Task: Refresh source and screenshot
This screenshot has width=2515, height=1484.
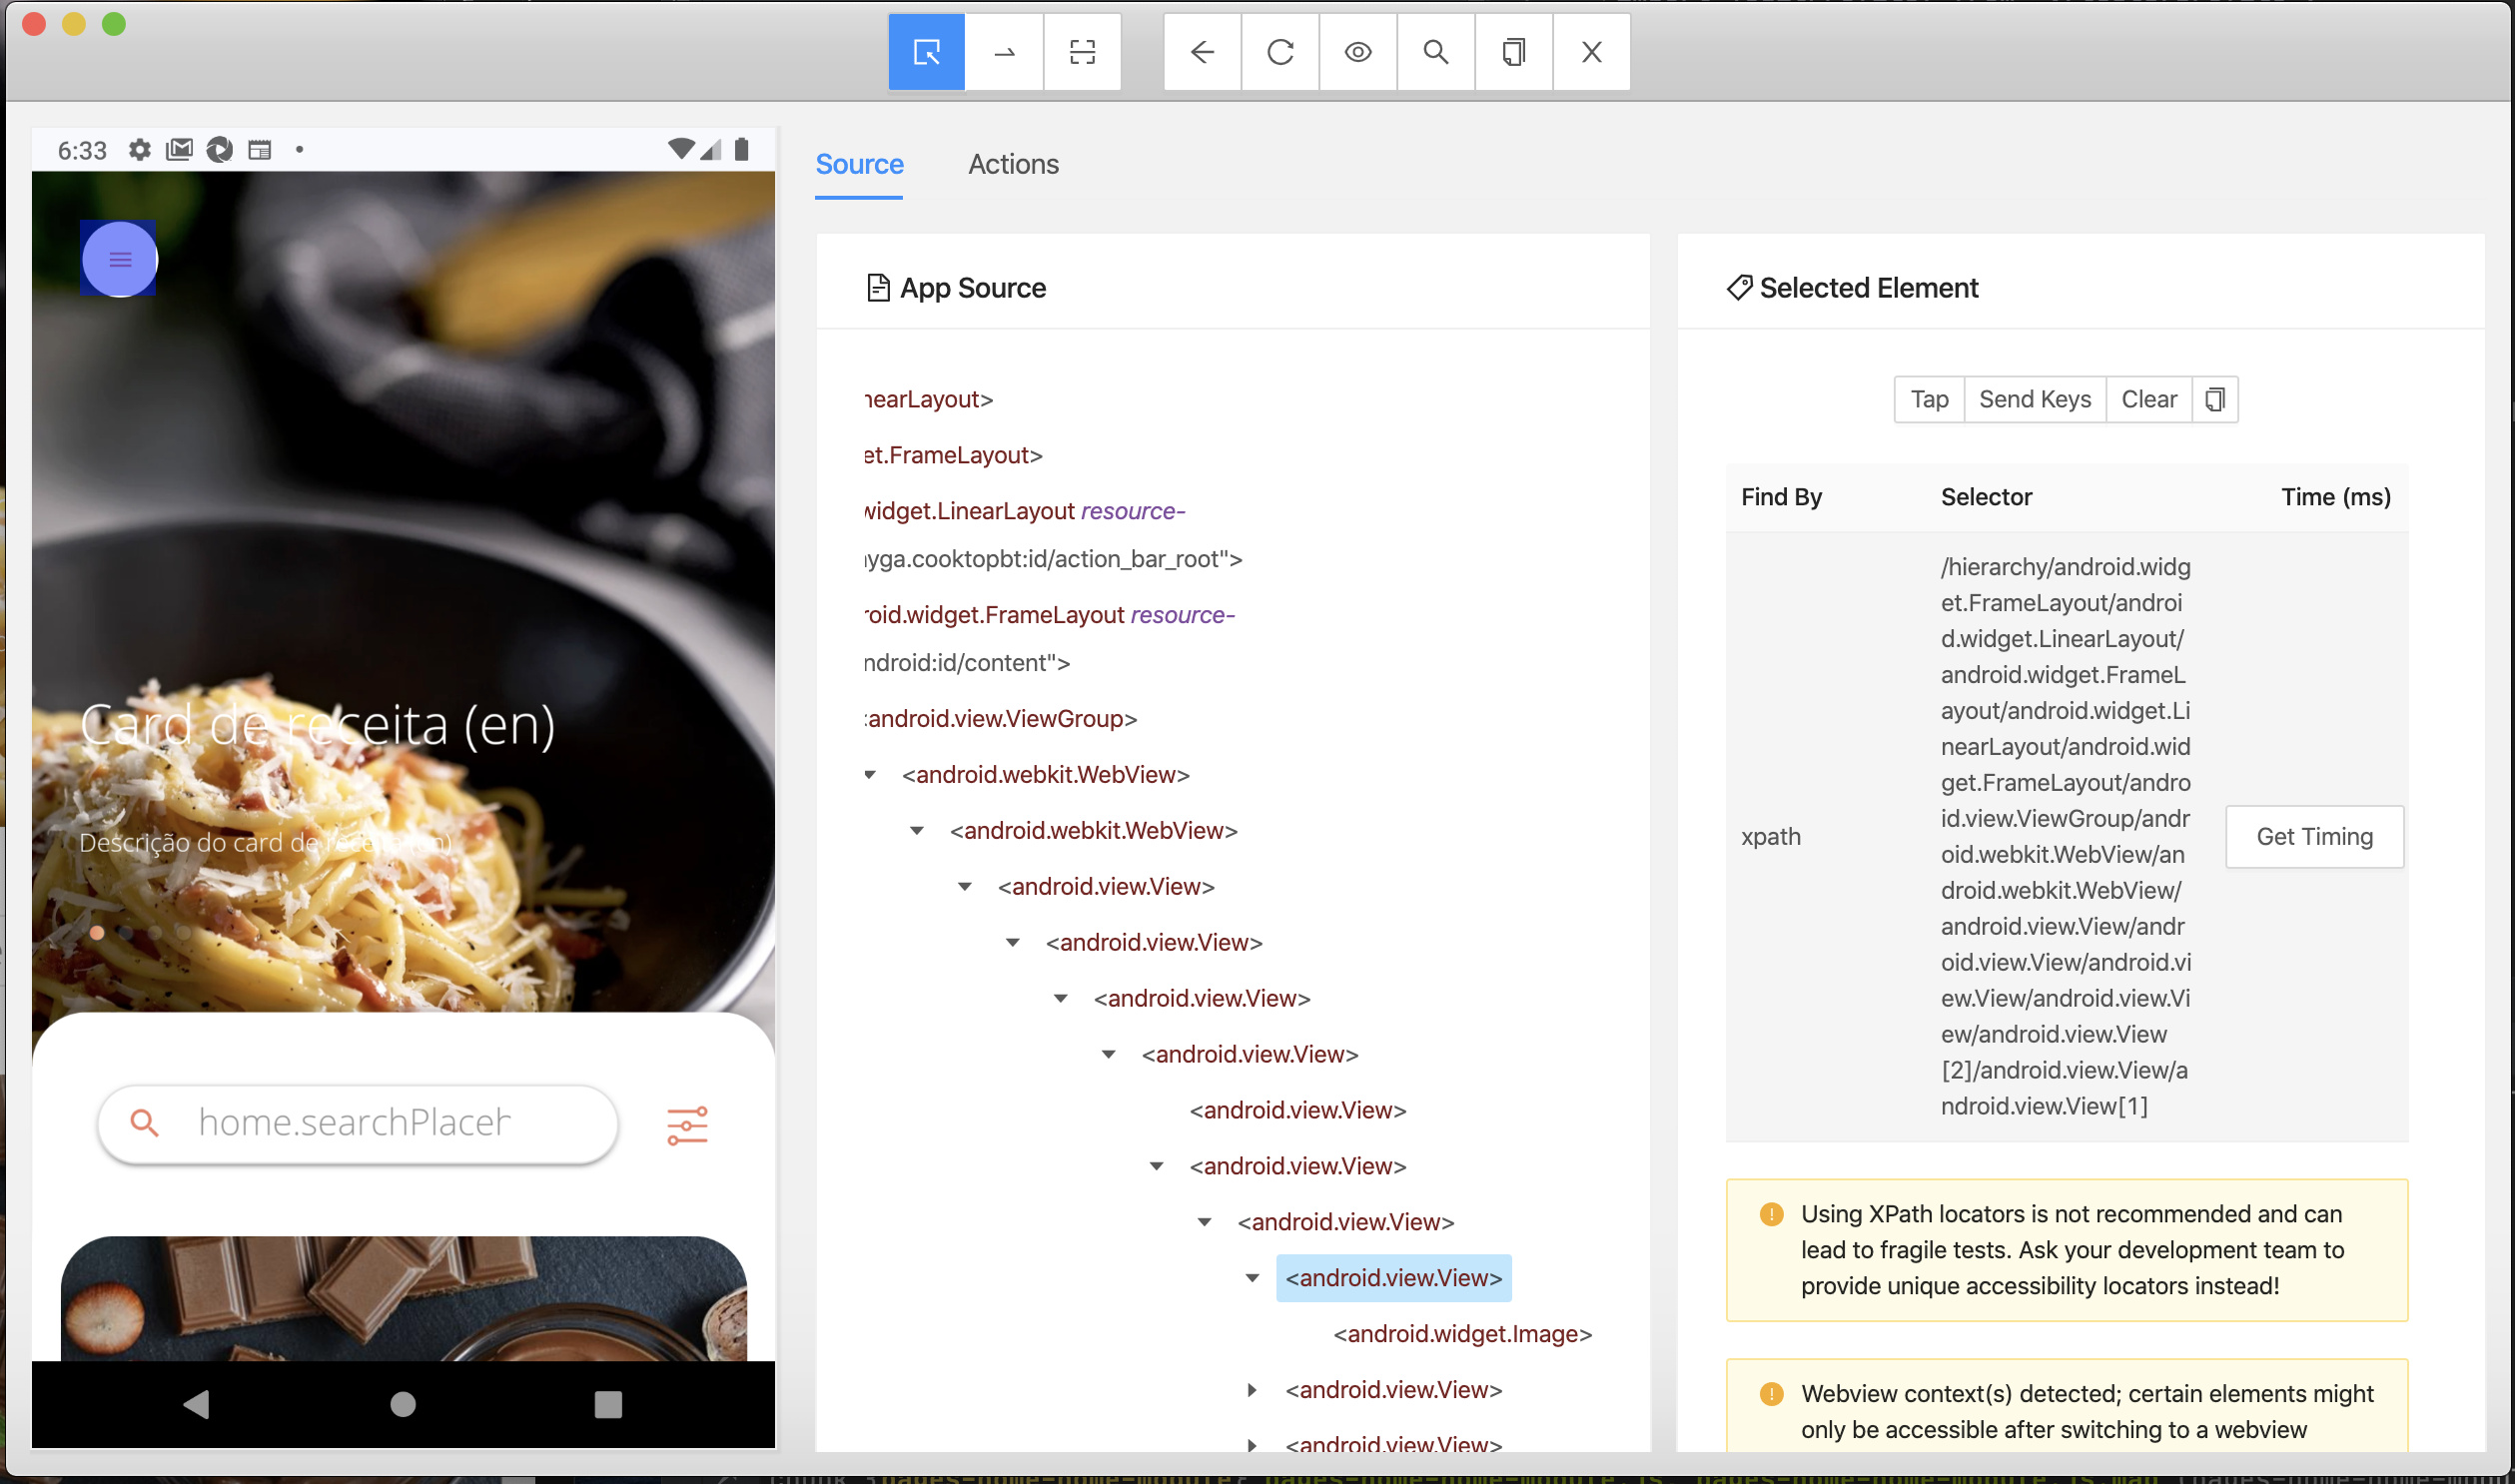Action: coord(1280,52)
